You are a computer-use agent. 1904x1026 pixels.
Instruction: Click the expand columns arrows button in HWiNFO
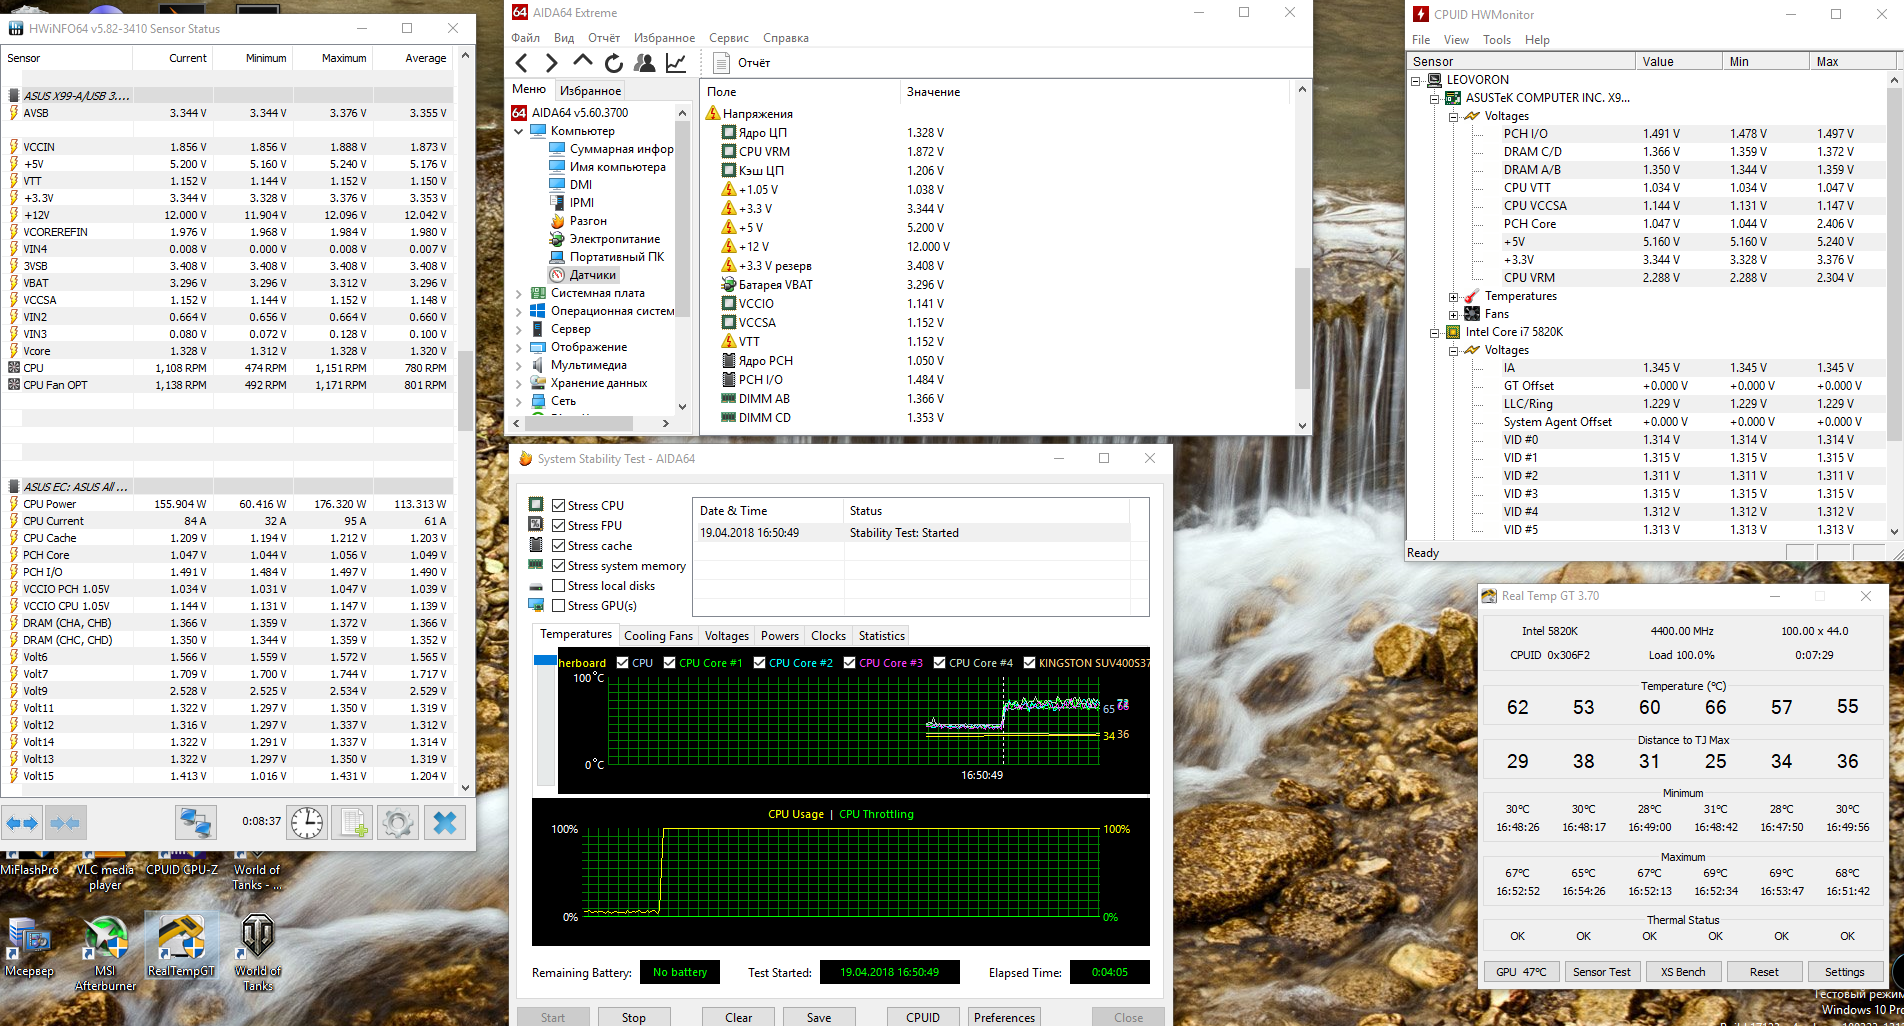click(x=22, y=823)
